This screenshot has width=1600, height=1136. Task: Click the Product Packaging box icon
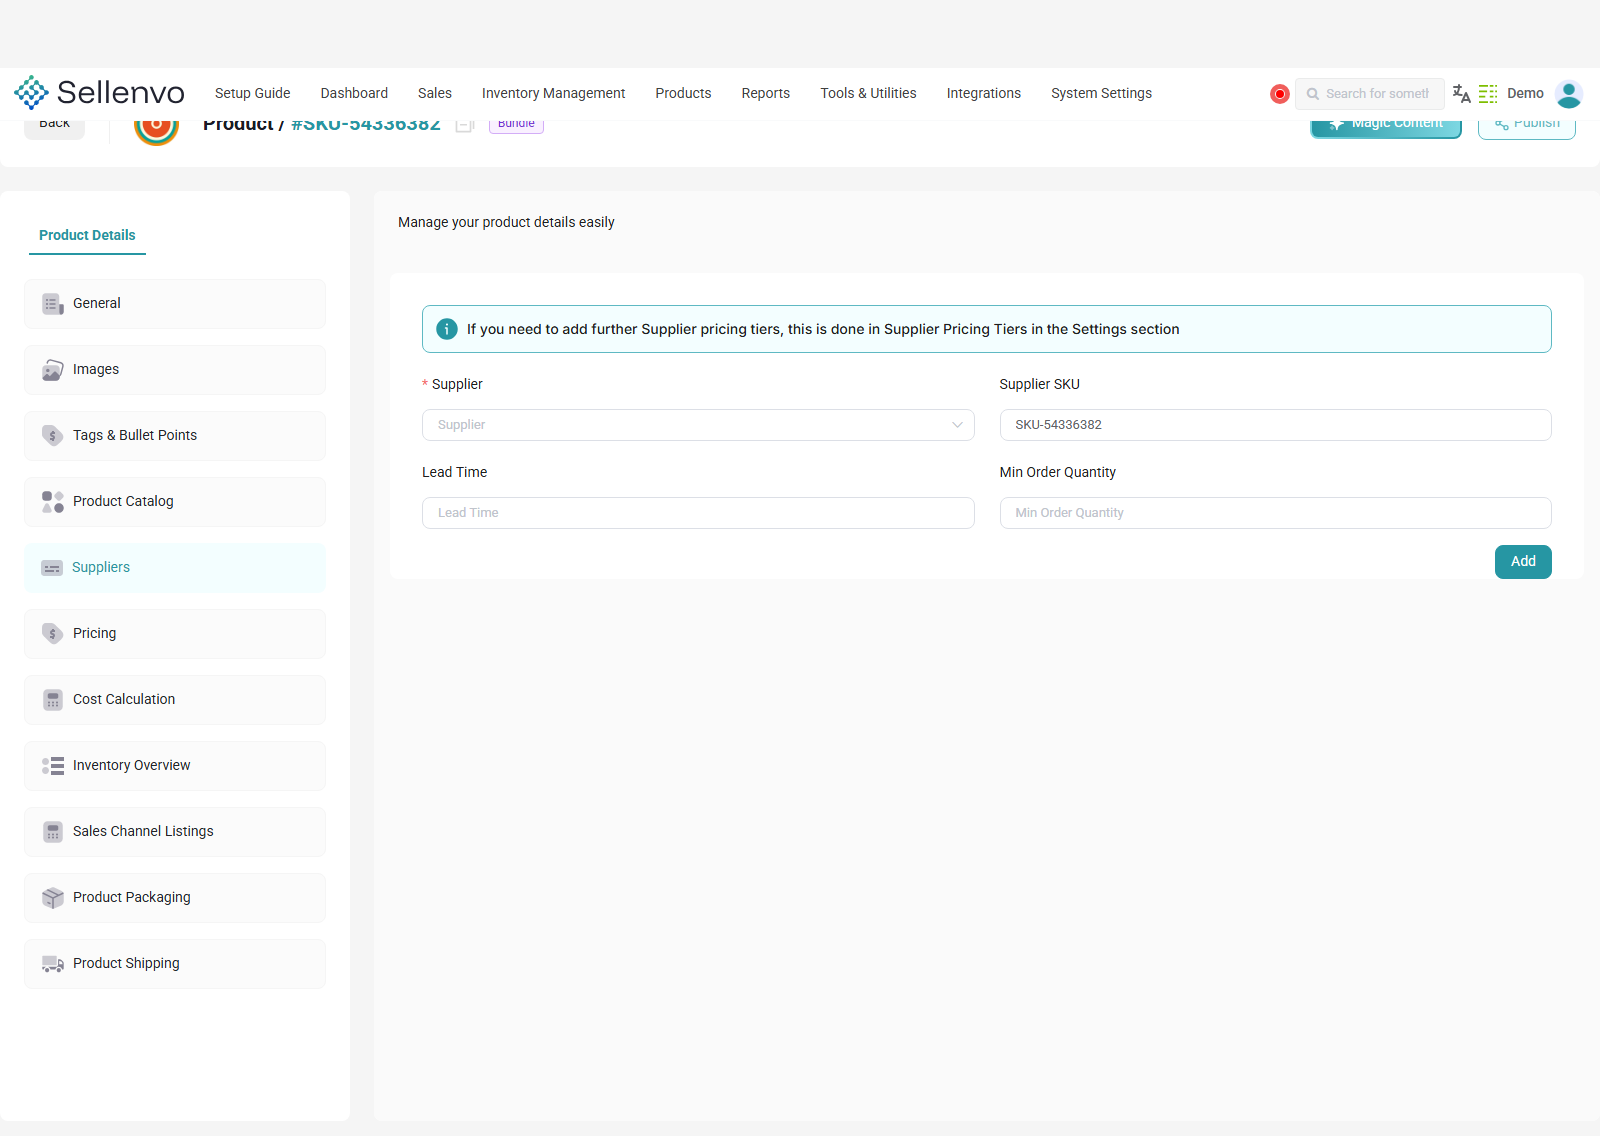point(53,898)
